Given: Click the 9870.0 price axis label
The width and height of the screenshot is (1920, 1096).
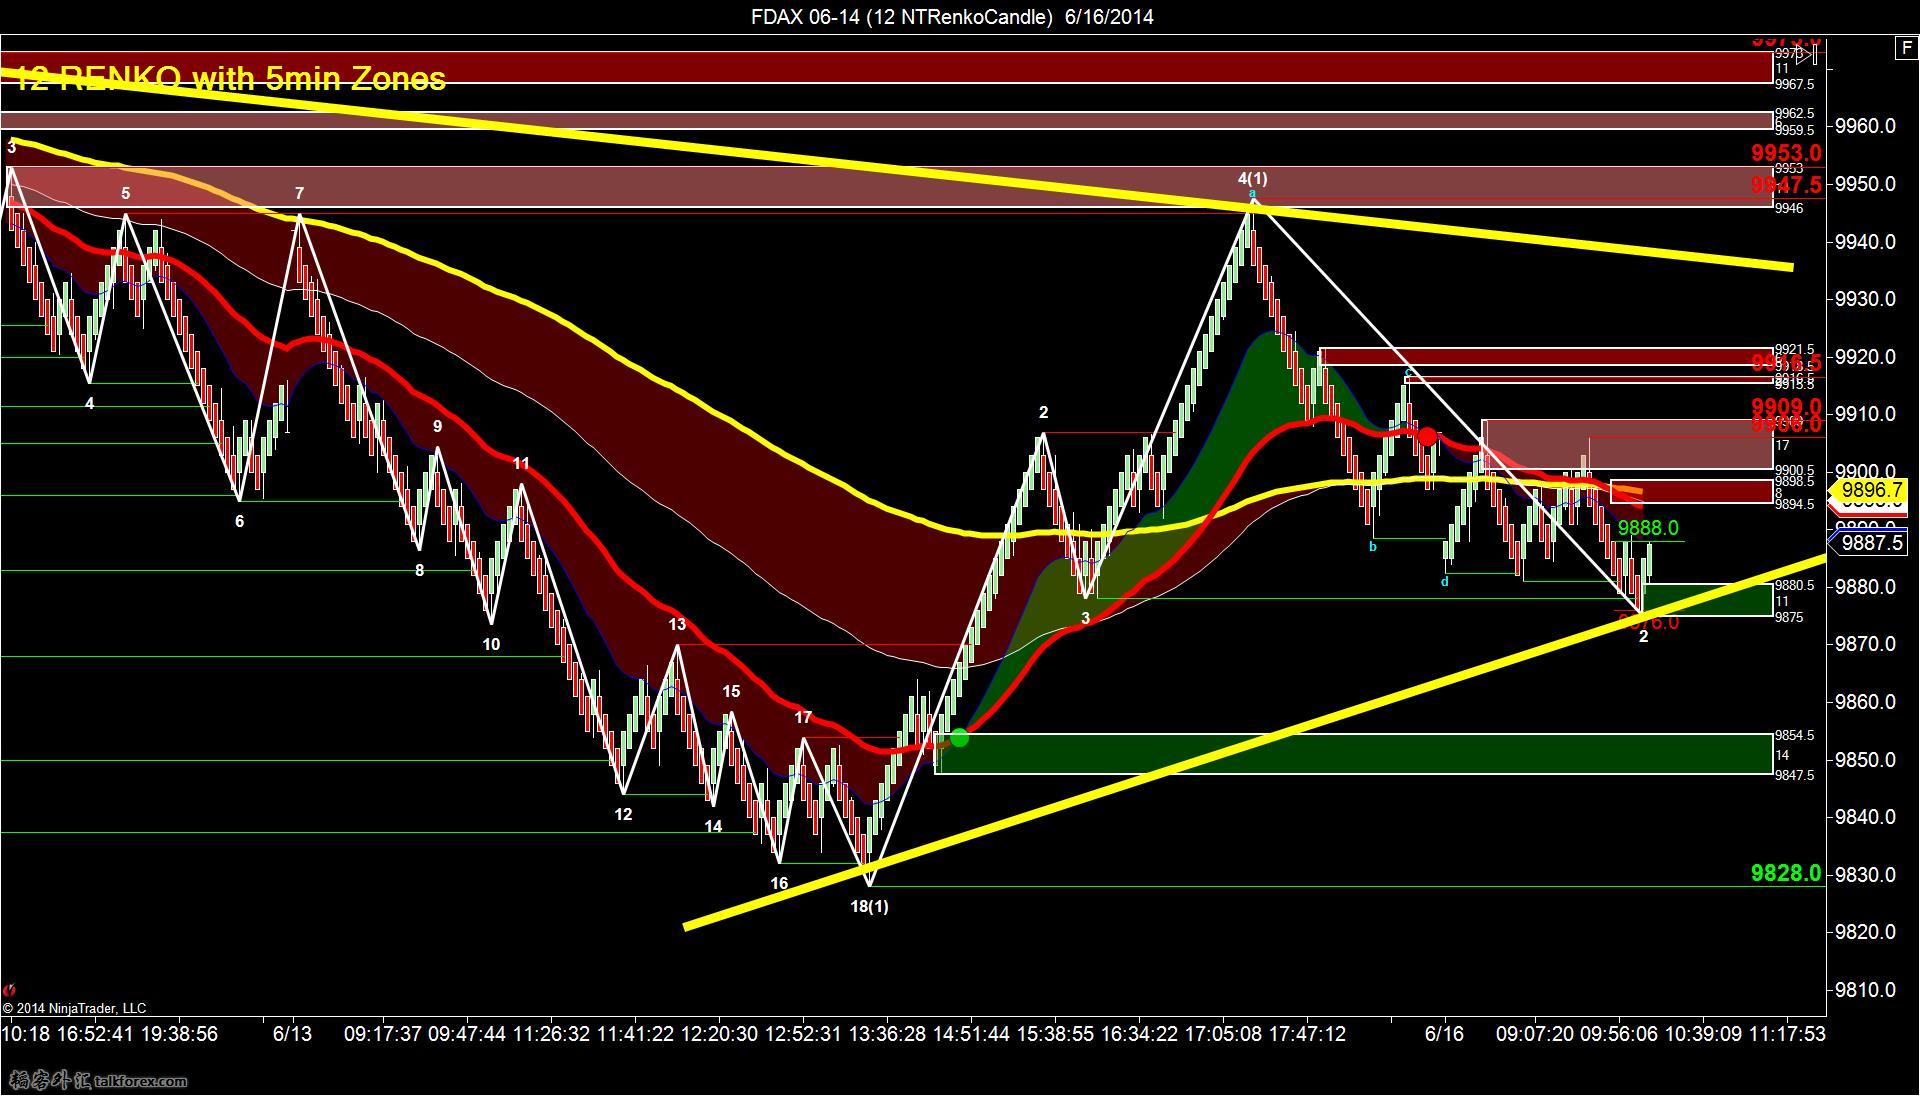Looking at the screenshot, I should tap(1866, 644).
